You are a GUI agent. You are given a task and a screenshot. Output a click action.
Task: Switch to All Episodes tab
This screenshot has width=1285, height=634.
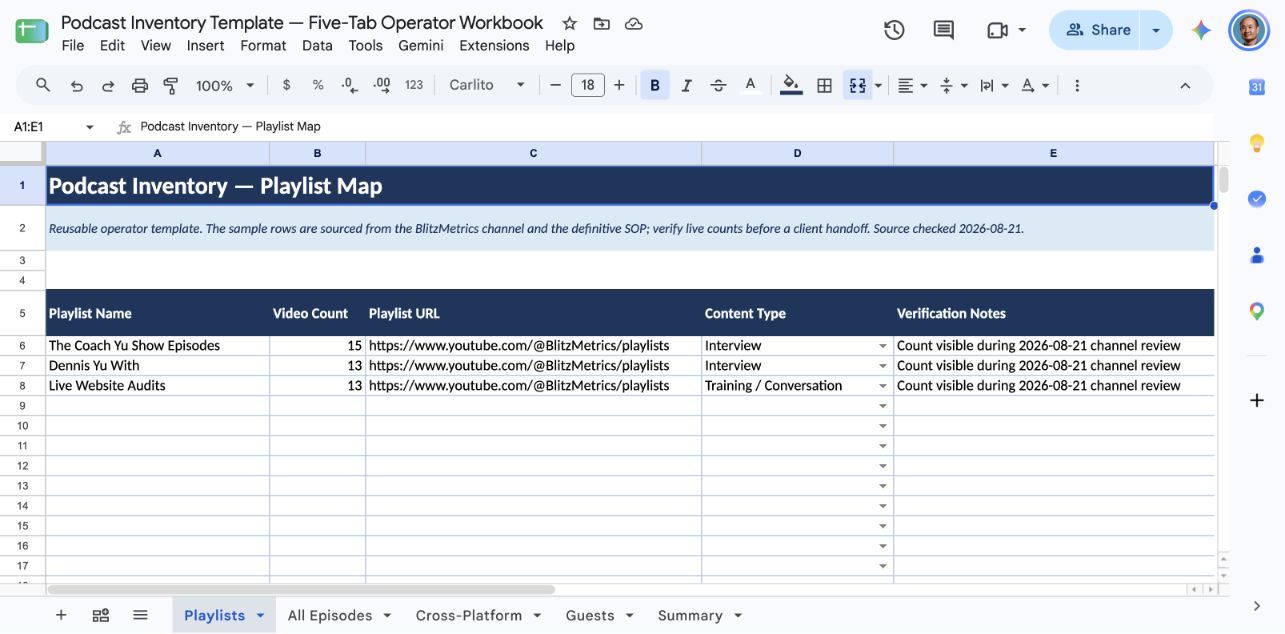point(330,615)
